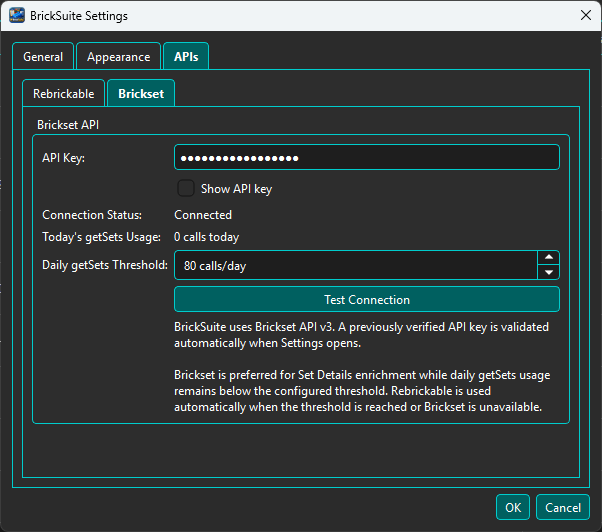Confirm settings with the OK button
Viewport: 602px width, 532px height.
[x=513, y=507]
